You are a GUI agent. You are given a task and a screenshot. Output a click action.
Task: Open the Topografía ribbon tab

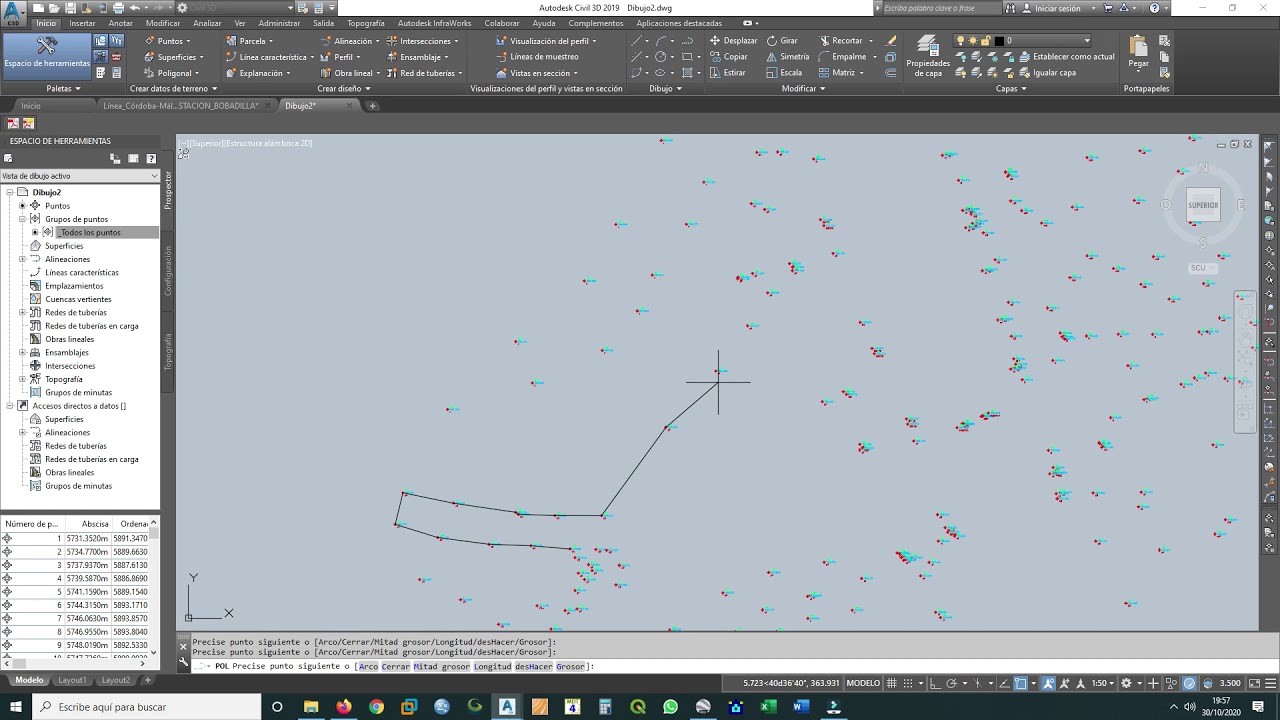tap(366, 23)
